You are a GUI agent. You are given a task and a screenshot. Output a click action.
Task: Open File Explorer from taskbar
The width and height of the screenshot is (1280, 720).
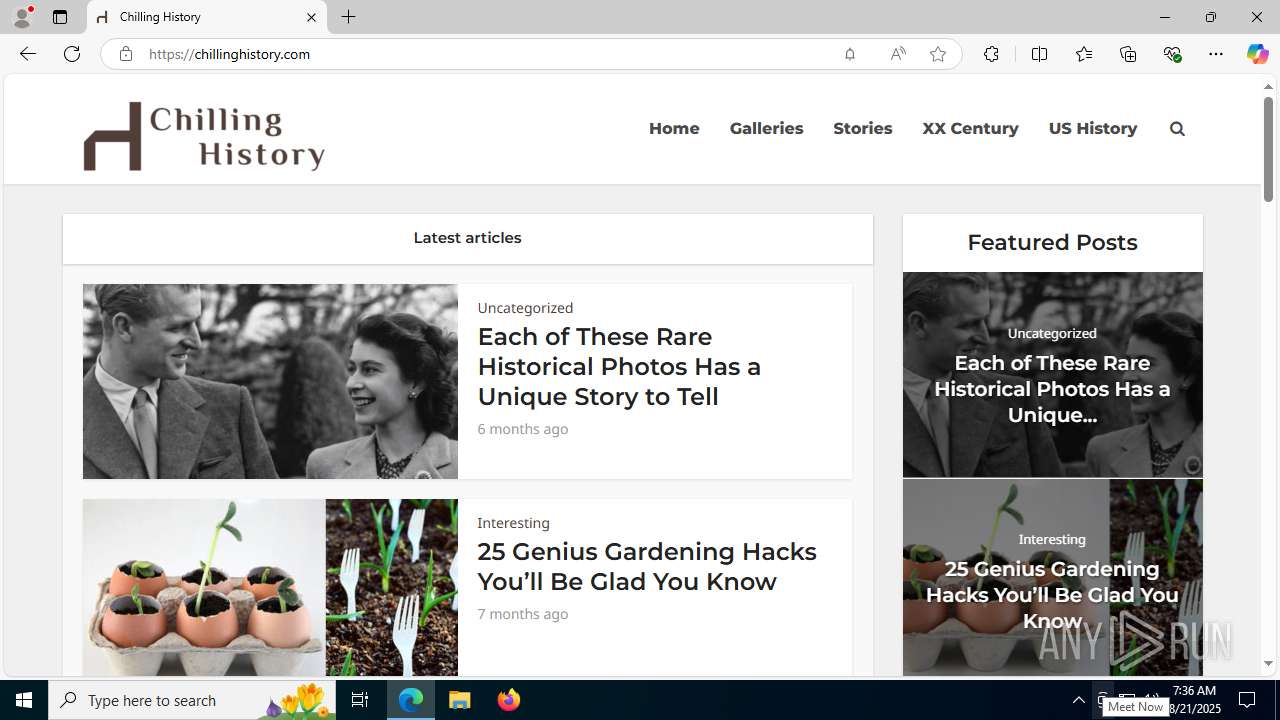coord(460,700)
